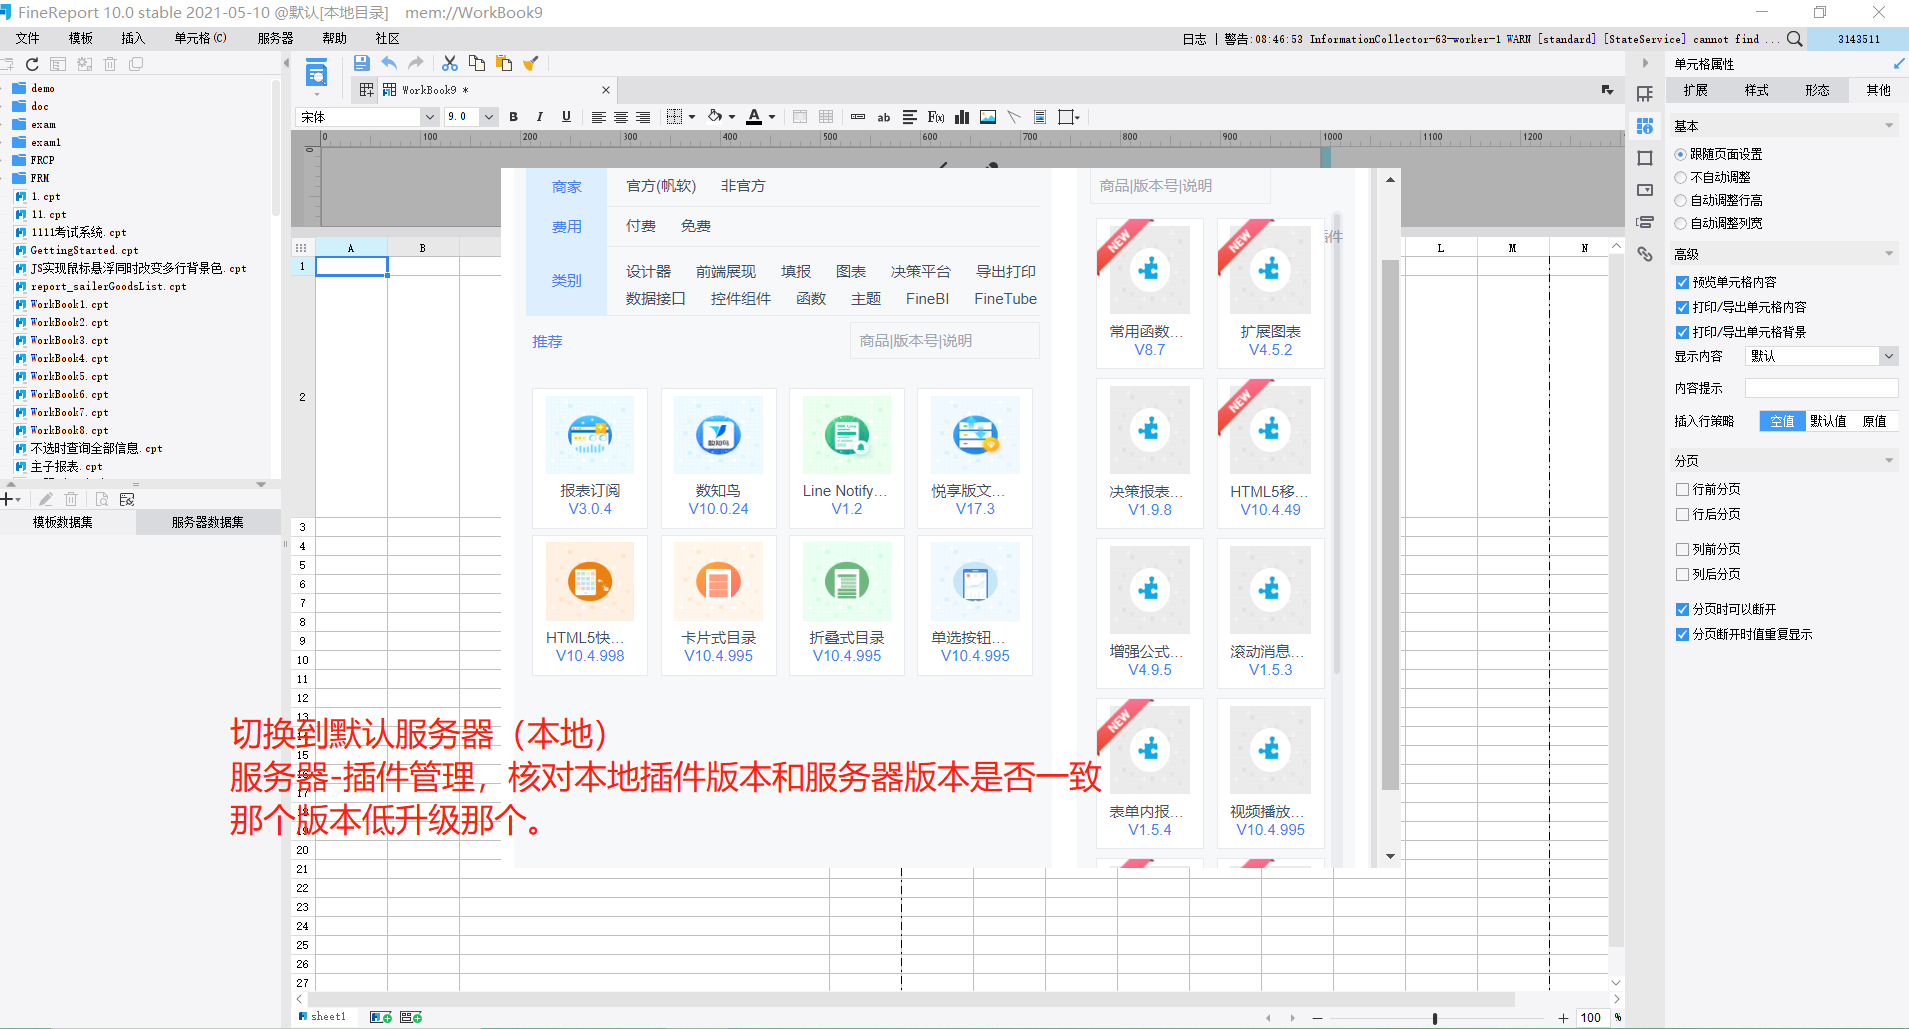Adjust the zoom slider handle
Image resolution: width=1909 pixels, height=1029 pixels.
pos(1435,1018)
